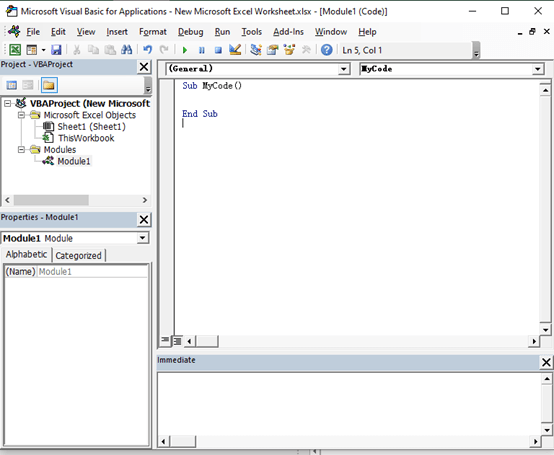Click code window horizontal scroll right arrow
The width and height of the screenshot is (554, 455).
pyautogui.click(x=534, y=341)
